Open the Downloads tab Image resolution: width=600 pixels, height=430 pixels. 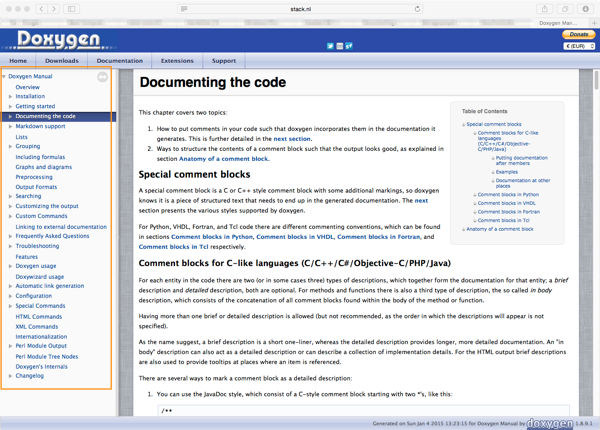tap(62, 61)
